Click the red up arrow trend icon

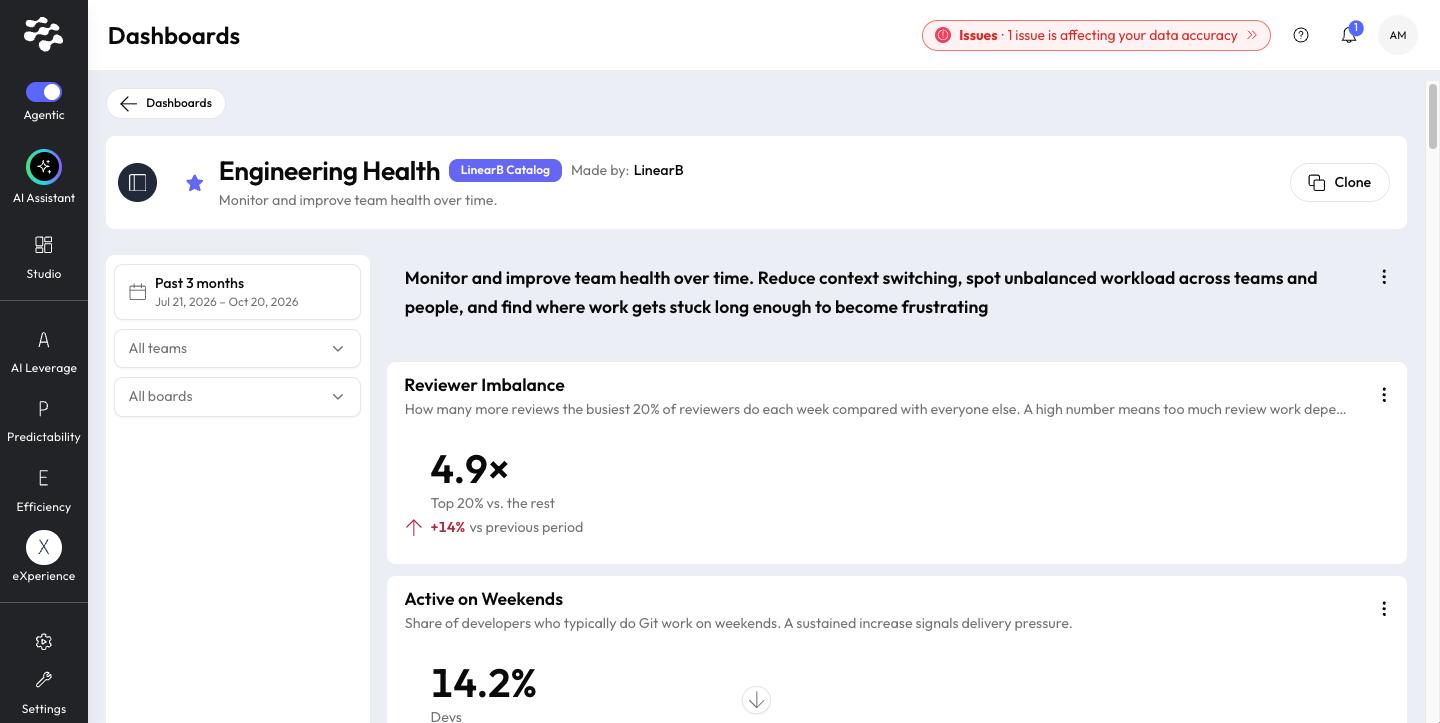click(414, 527)
